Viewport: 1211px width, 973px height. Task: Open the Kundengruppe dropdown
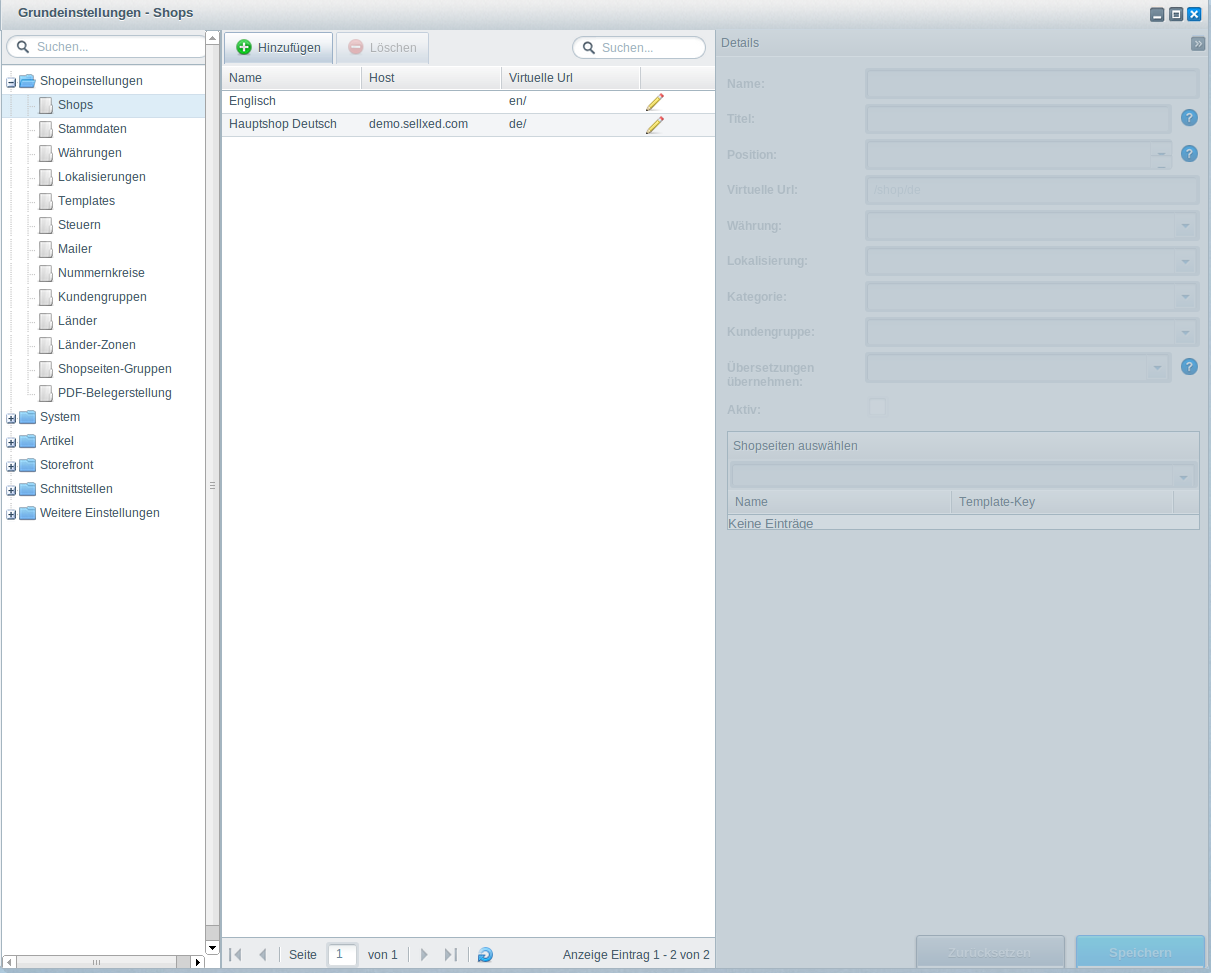click(1185, 332)
